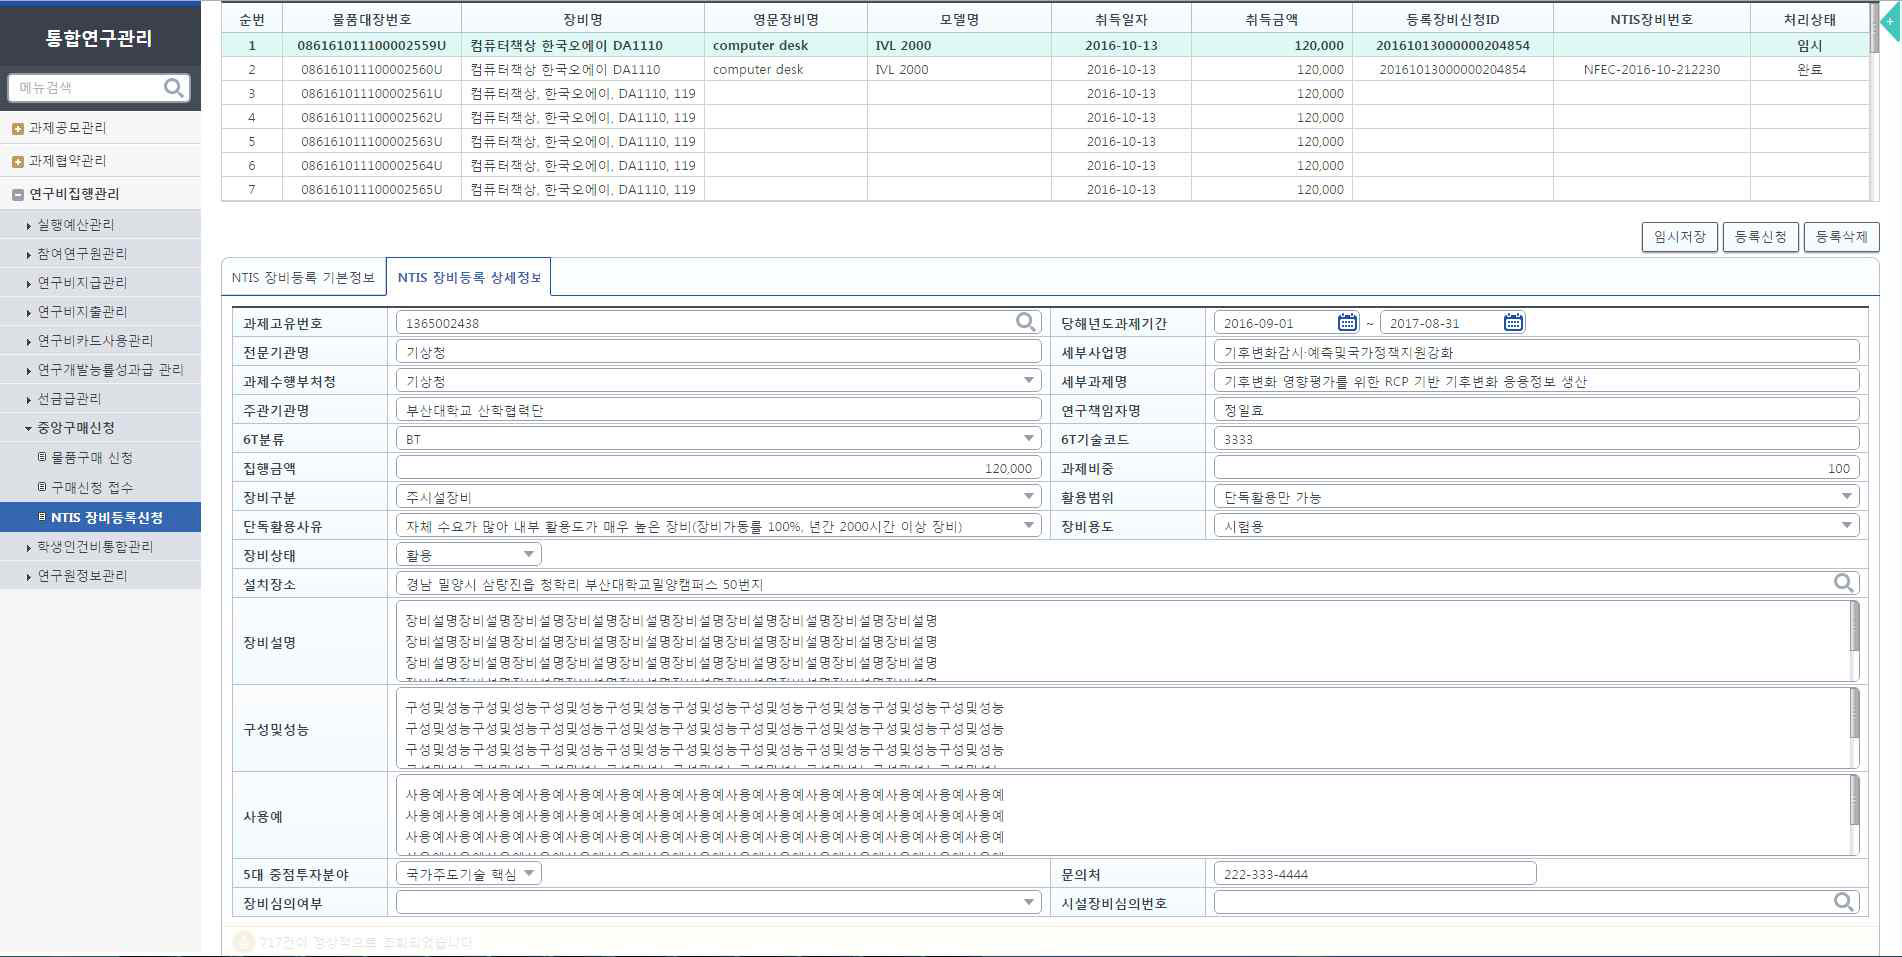This screenshot has width=1902, height=957.
Task: Switch to NTIS 장비등록 기본정보 tab
Action: click(303, 277)
